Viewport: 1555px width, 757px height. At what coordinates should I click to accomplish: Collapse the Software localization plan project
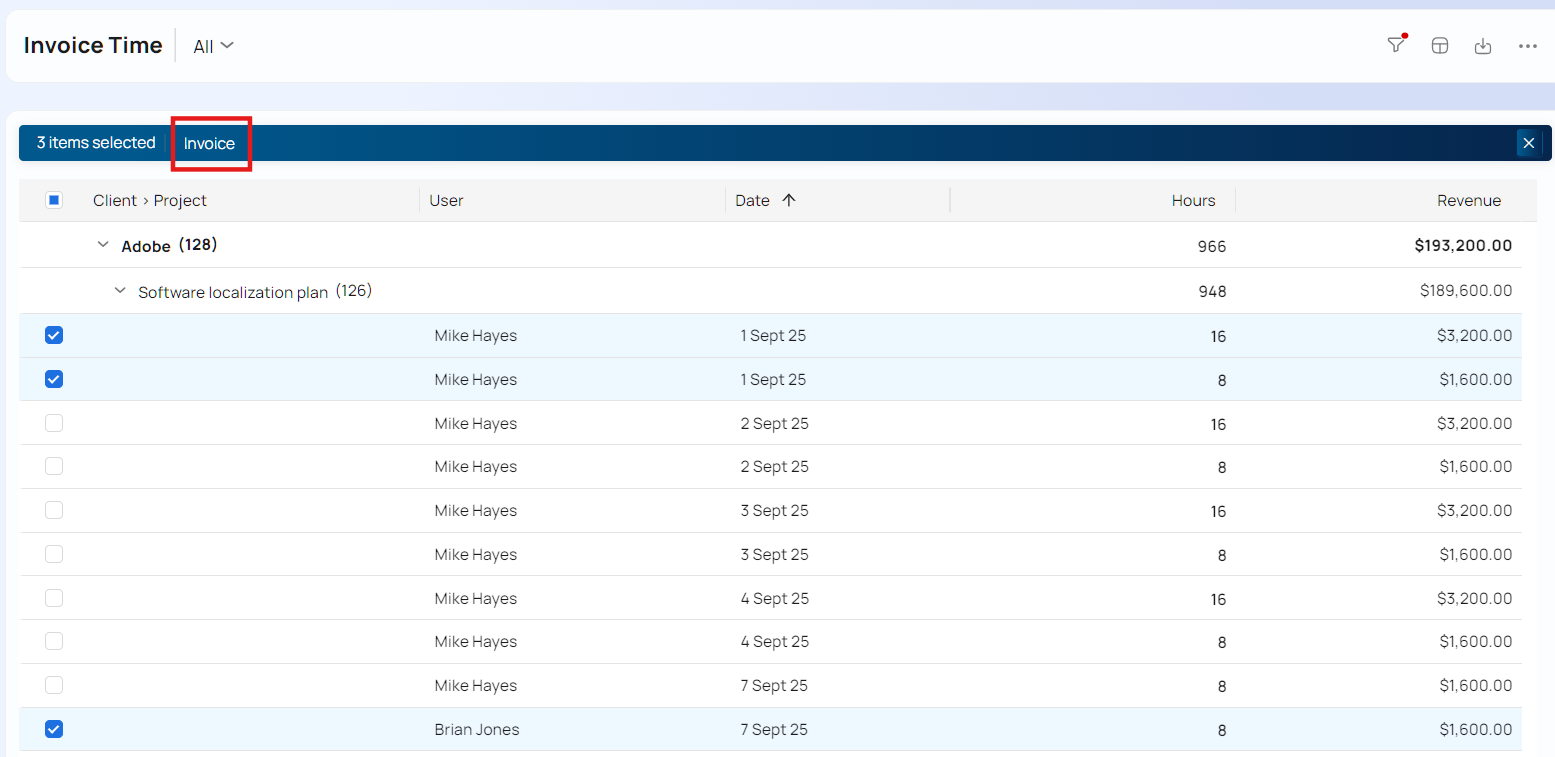[x=120, y=291]
